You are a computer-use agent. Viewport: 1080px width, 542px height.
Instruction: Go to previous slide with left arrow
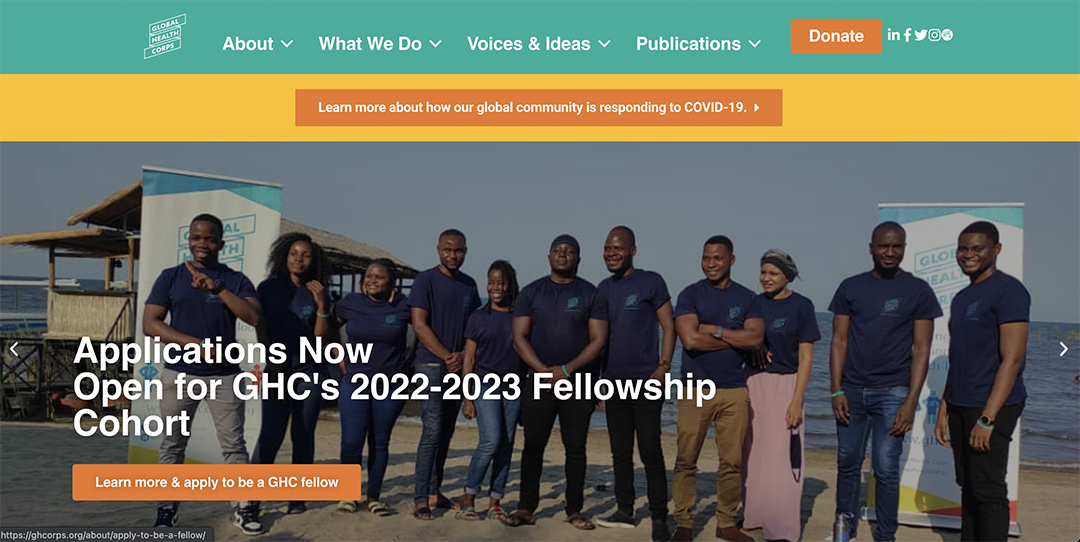[14, 349]
